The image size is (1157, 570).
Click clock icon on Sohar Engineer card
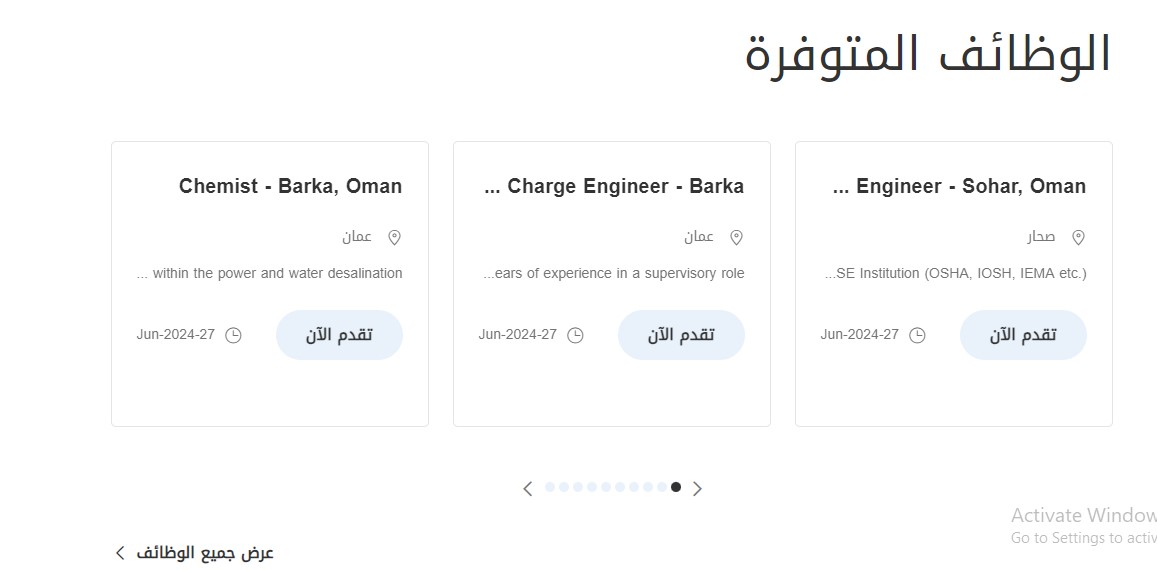[916, 335]
